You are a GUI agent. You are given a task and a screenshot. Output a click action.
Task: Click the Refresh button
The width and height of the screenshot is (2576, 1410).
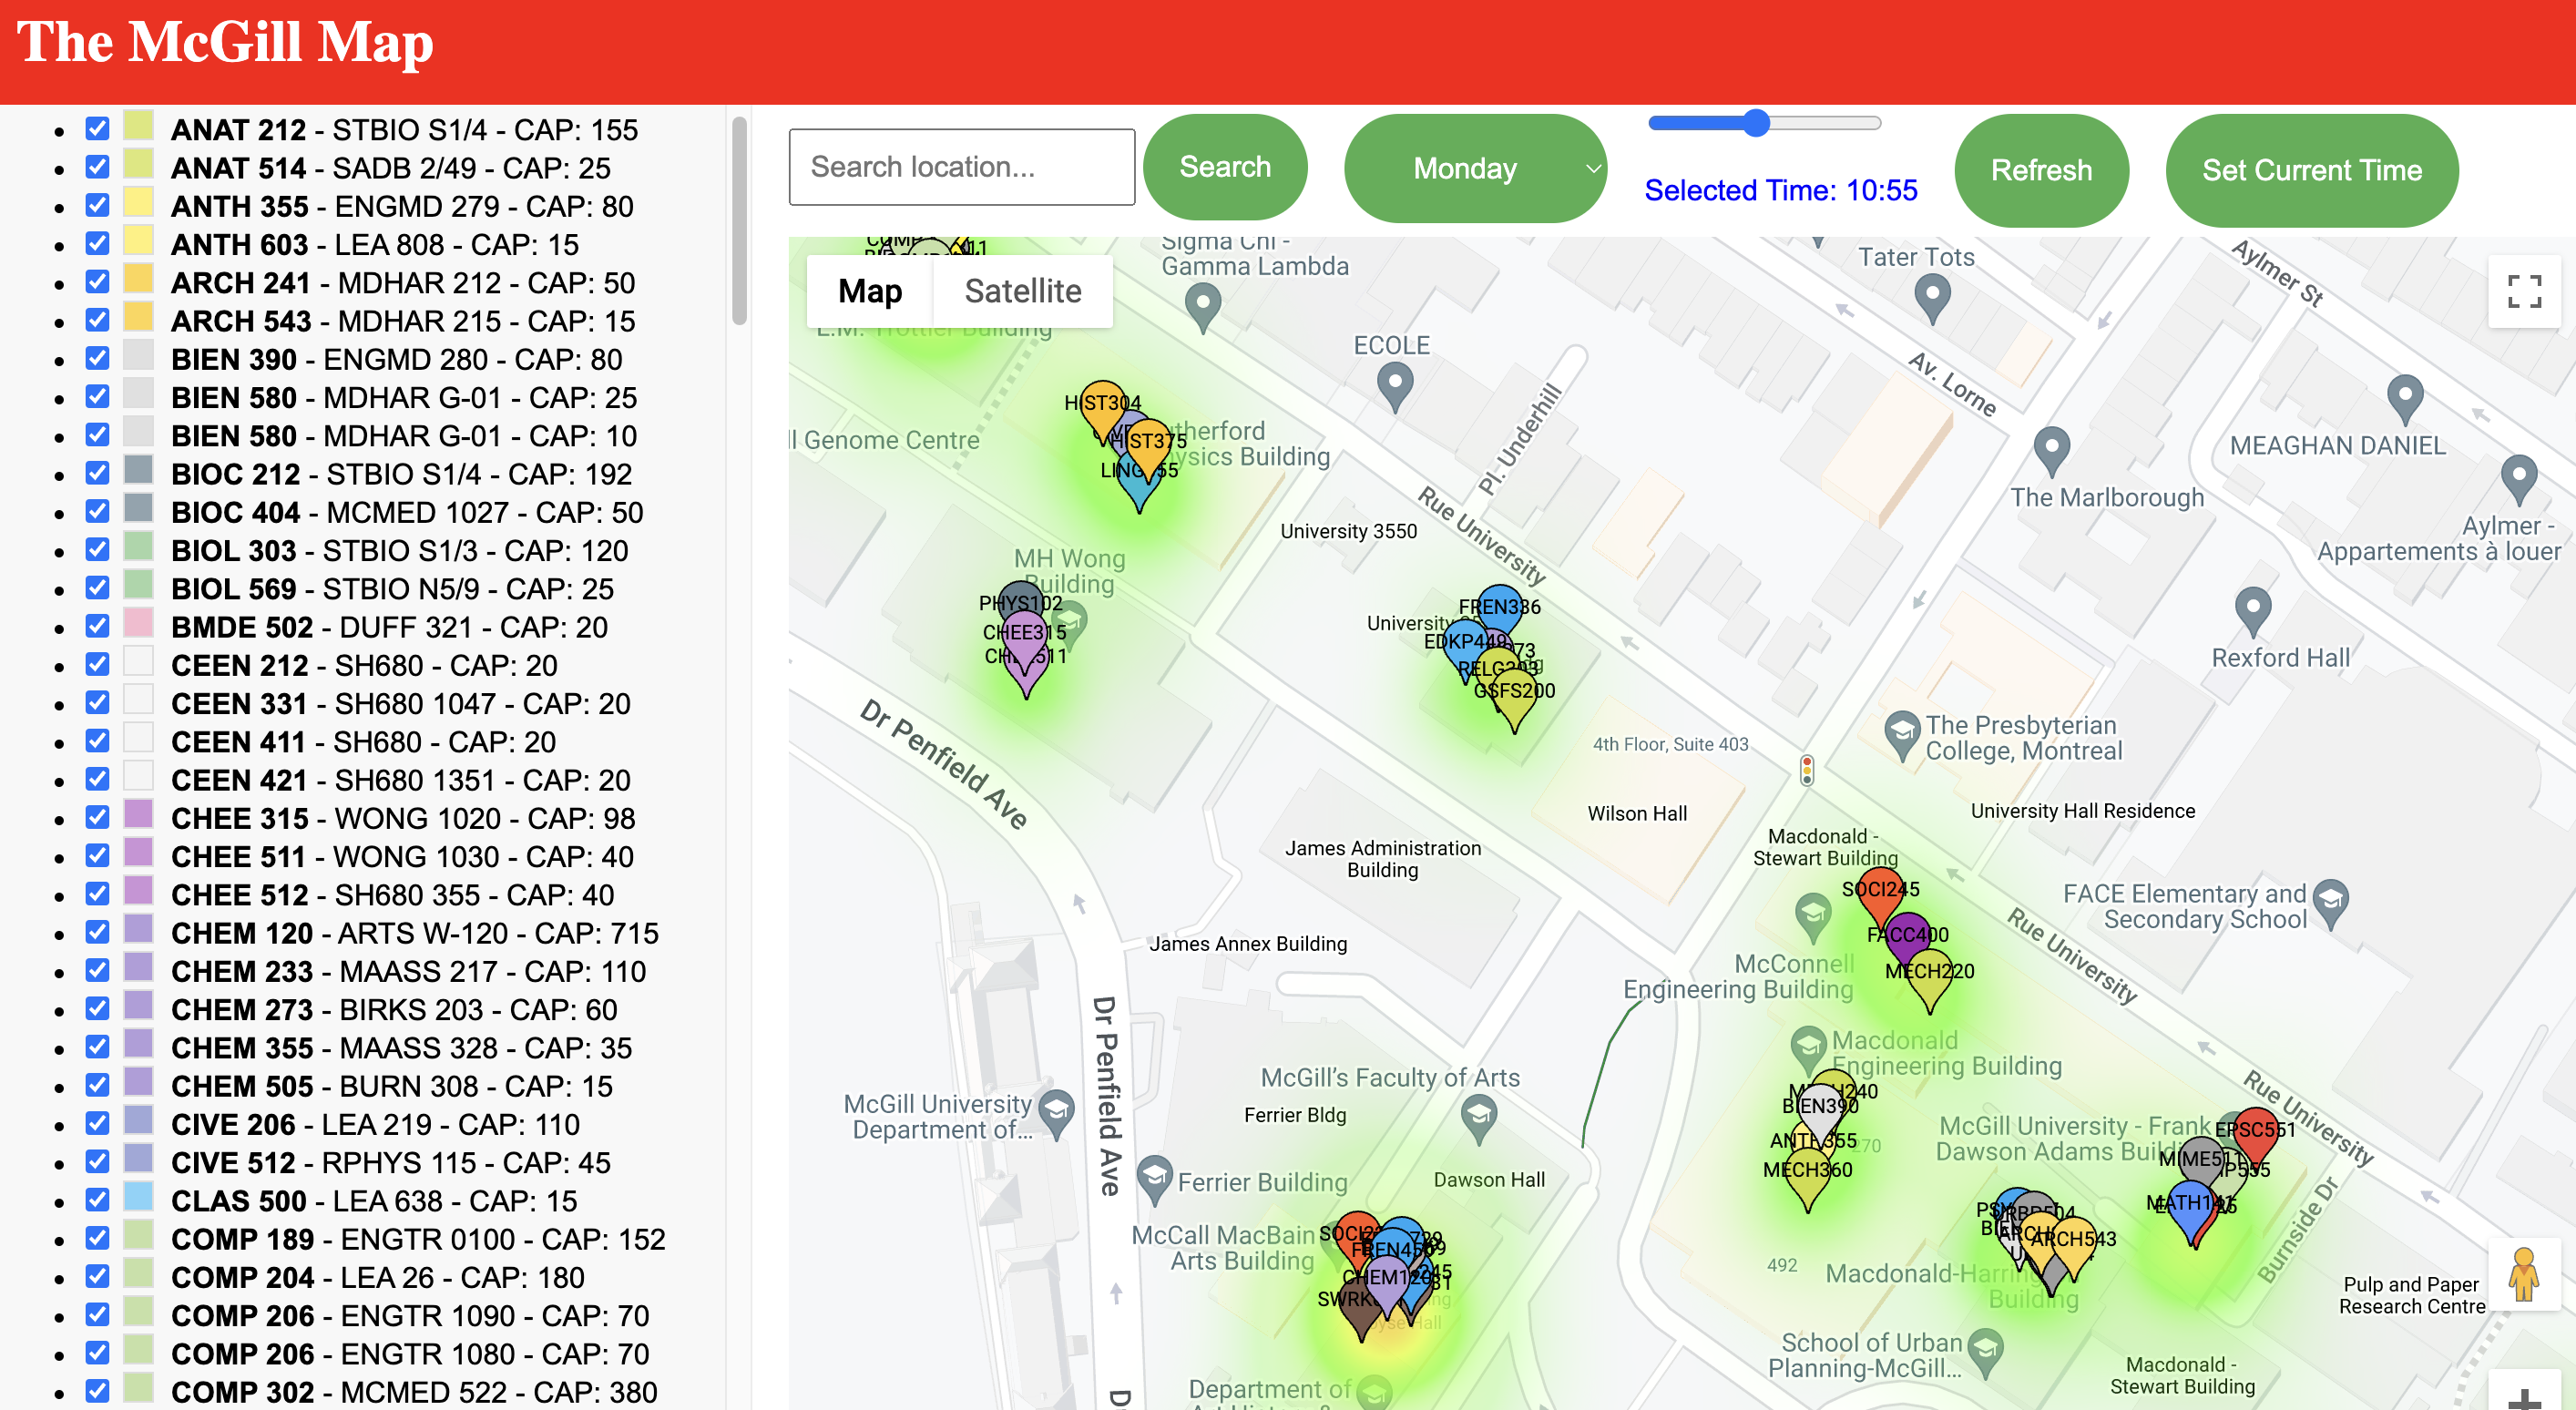tap(2040, 170)
